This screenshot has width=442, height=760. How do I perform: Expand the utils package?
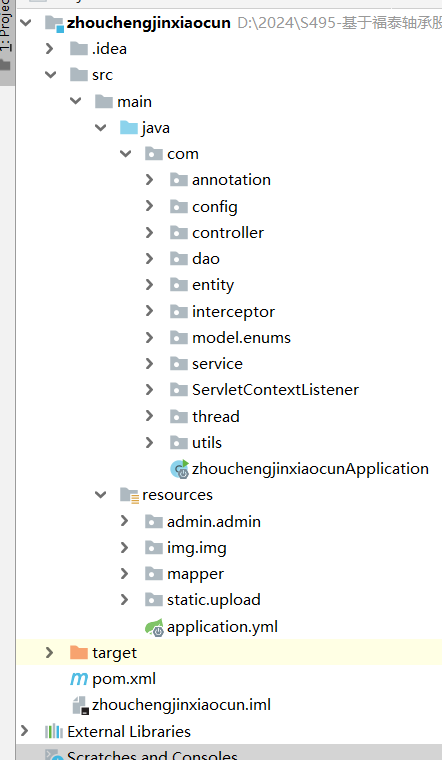click(x=150, y=443)
